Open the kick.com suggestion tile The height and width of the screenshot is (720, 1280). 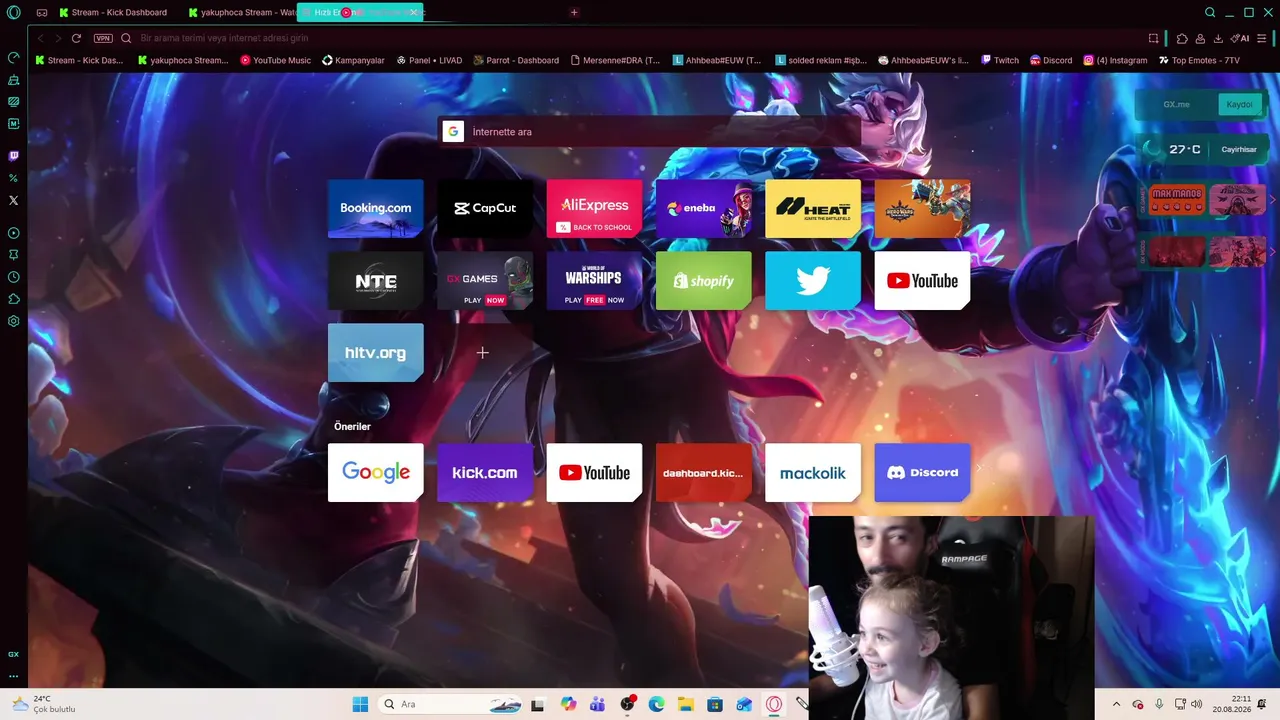485,473
